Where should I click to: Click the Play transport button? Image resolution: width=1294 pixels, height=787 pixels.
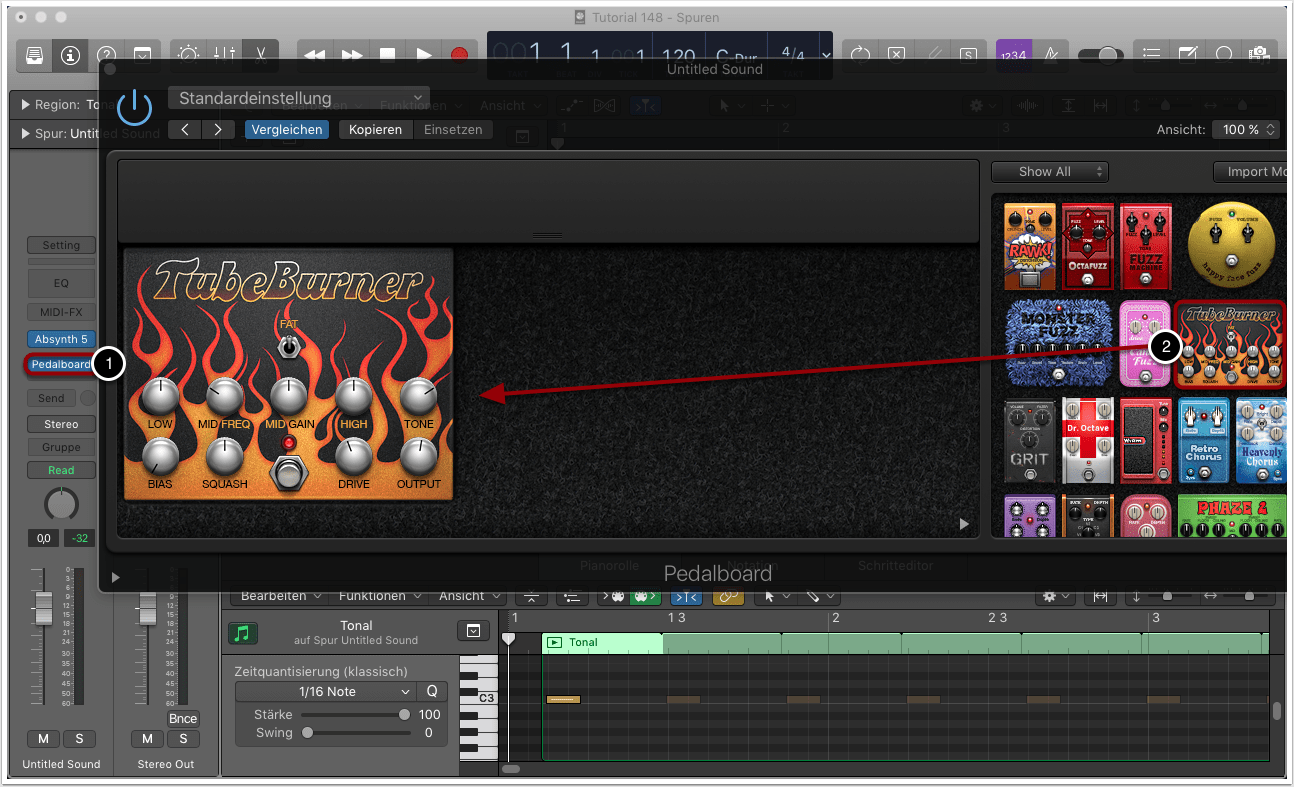click(x=423, y=55)
